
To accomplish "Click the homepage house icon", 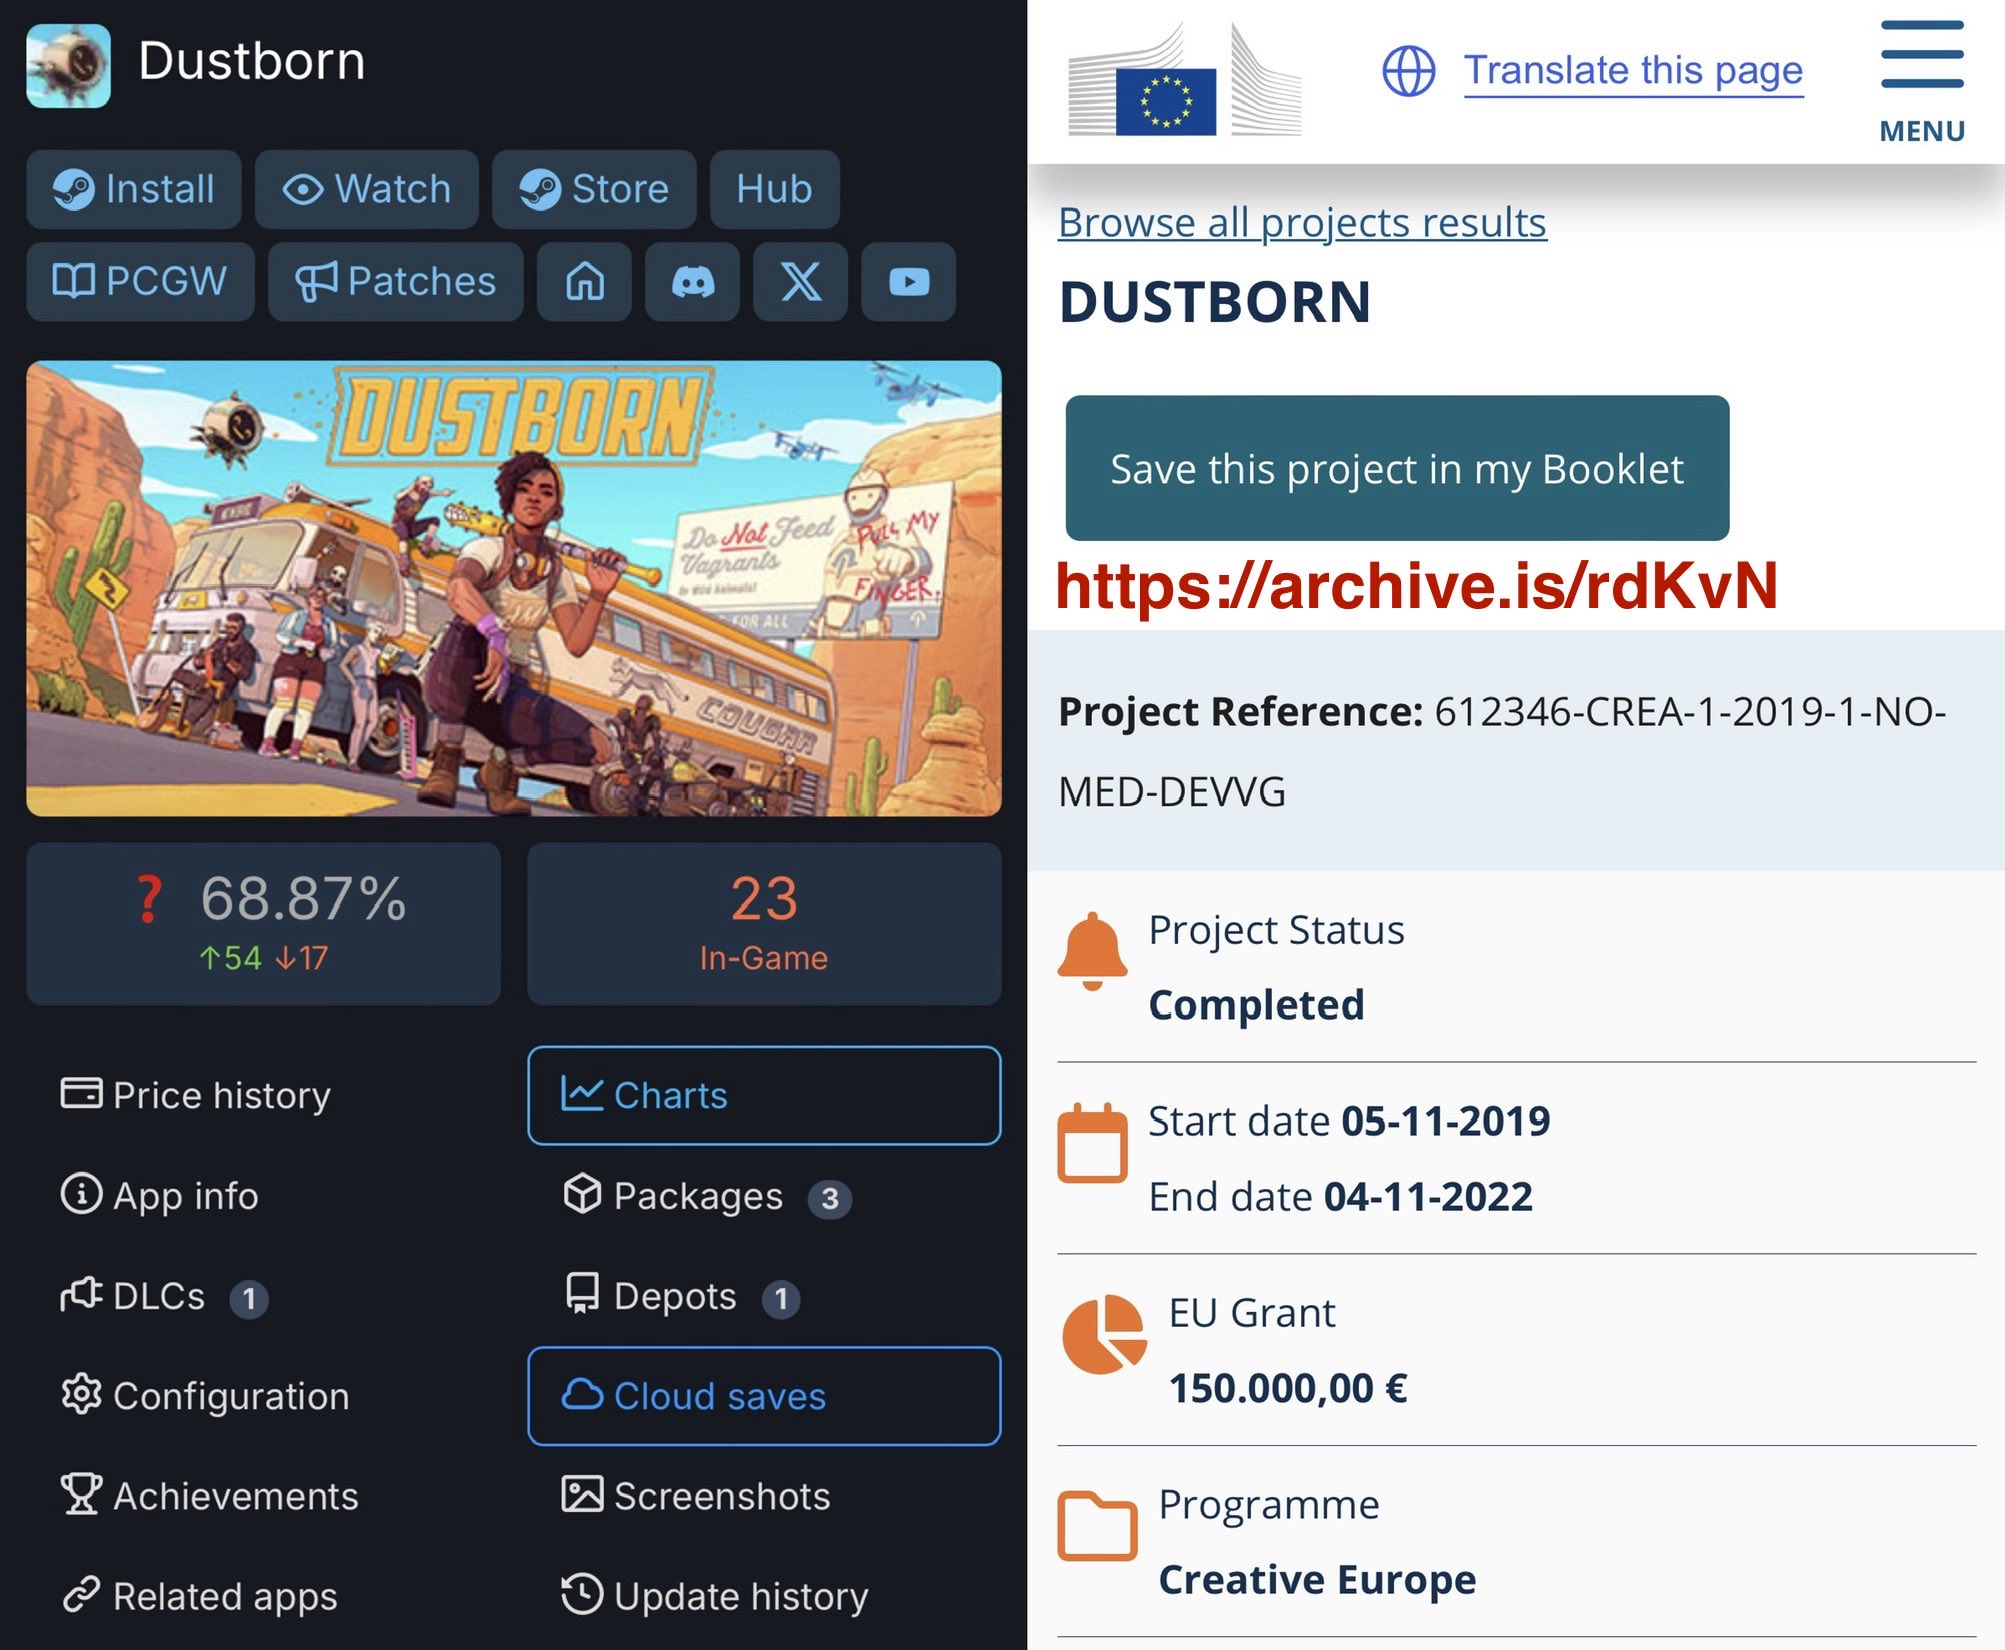I will (585, 281).
